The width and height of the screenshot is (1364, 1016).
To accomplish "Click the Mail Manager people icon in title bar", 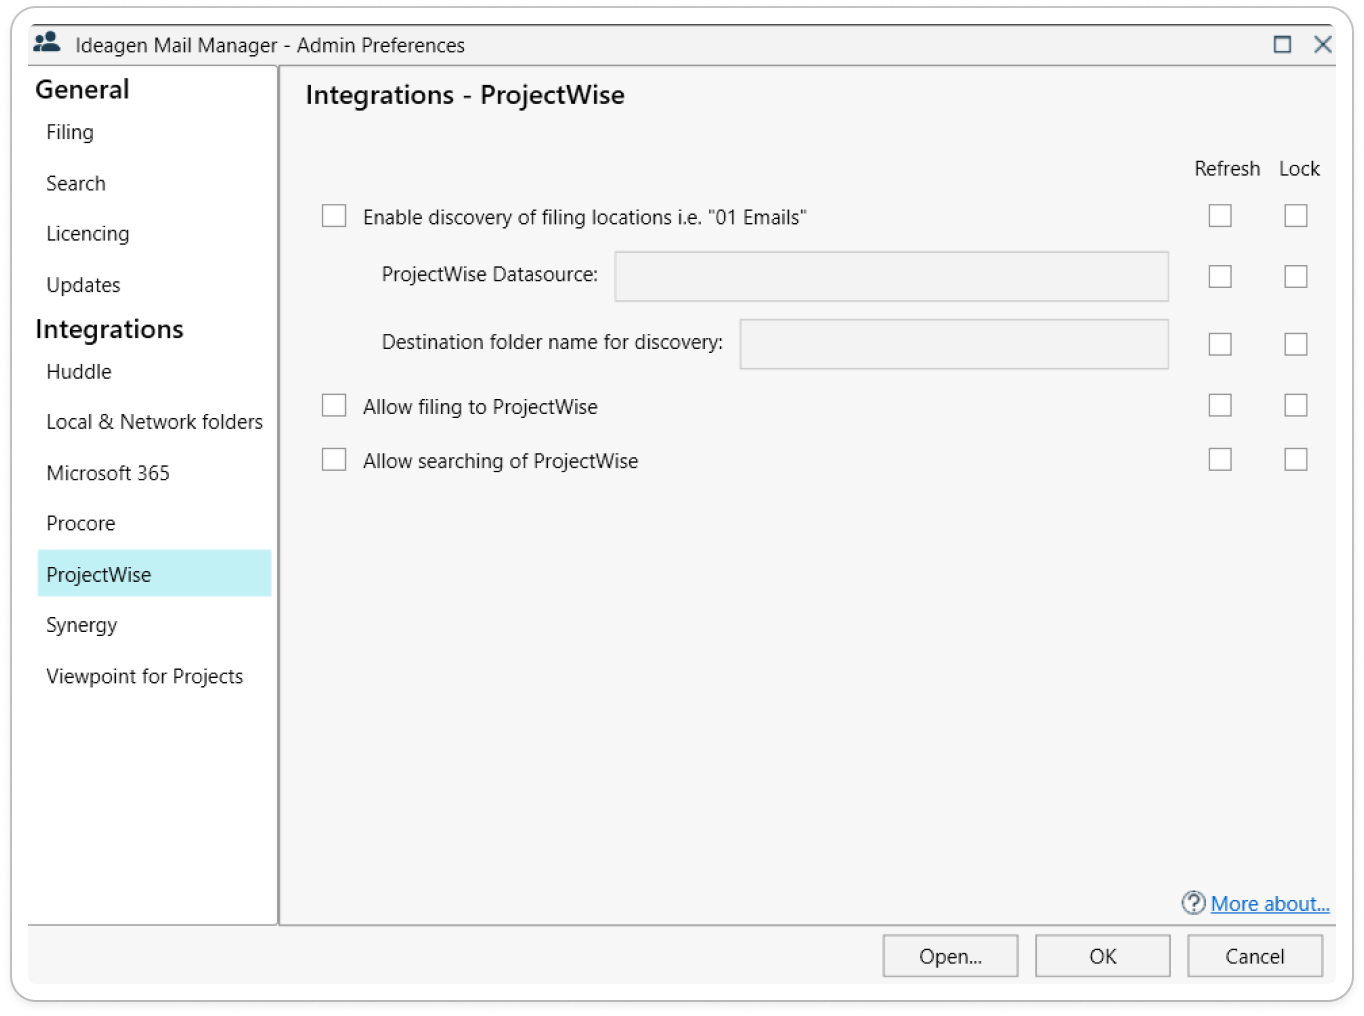I will tap(47, 43).
